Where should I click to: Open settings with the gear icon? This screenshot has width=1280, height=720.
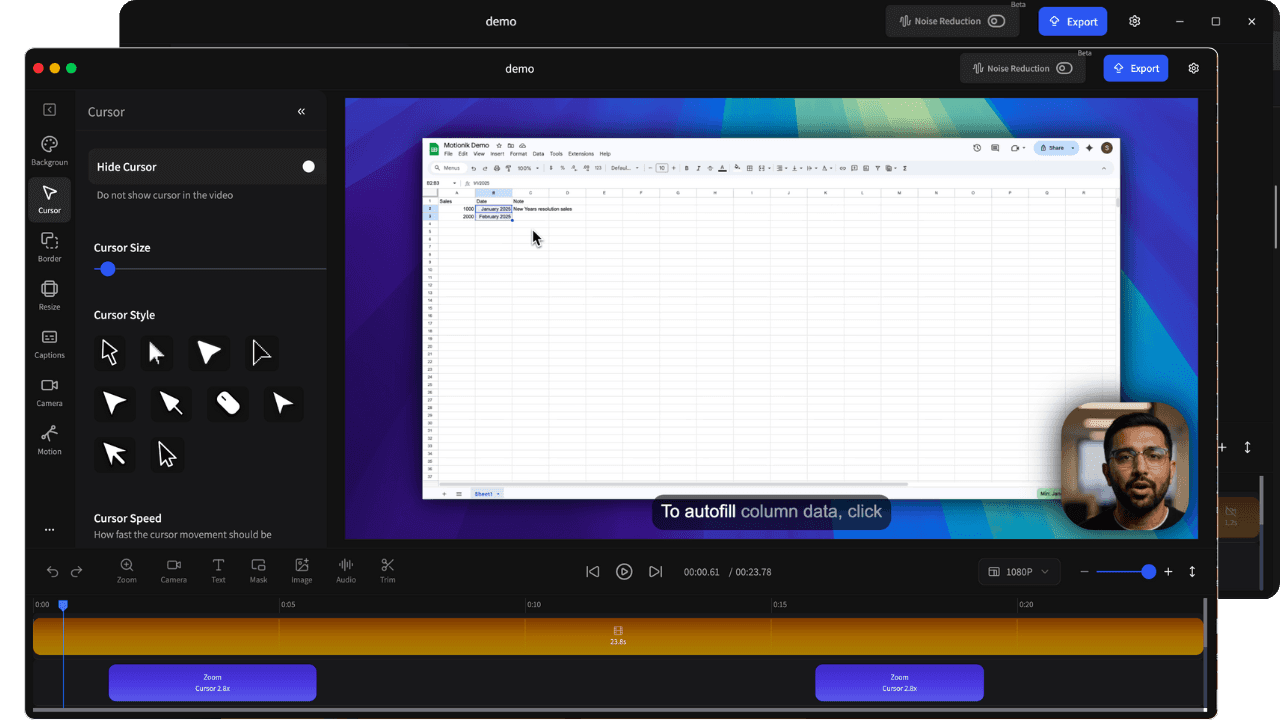pyautogui.click(x=1193, y=68)
